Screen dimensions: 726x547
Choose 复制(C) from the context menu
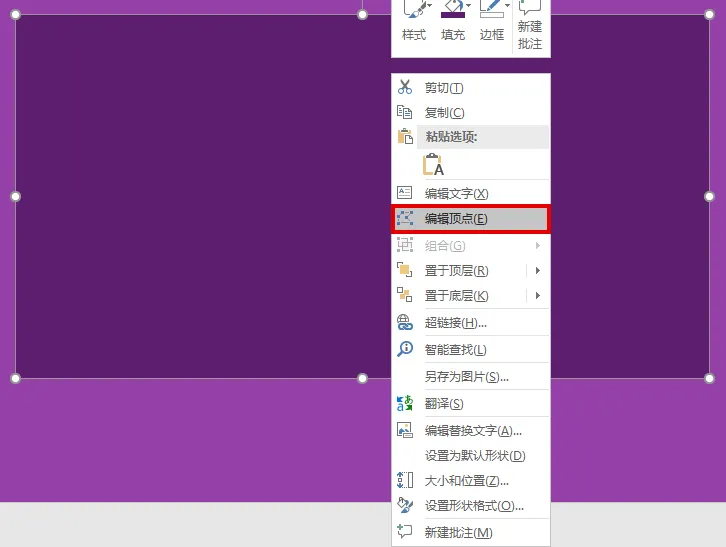471,113
